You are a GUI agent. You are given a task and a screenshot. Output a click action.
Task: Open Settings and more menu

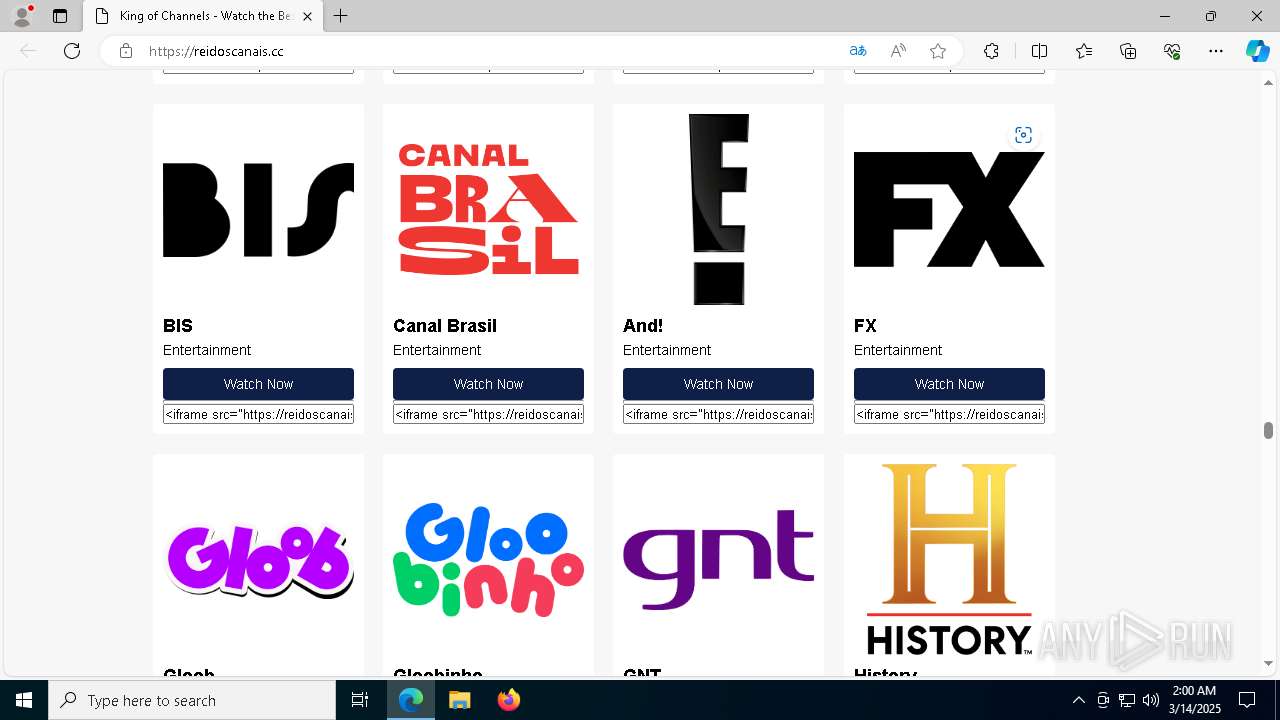[x=1216, y=51]
